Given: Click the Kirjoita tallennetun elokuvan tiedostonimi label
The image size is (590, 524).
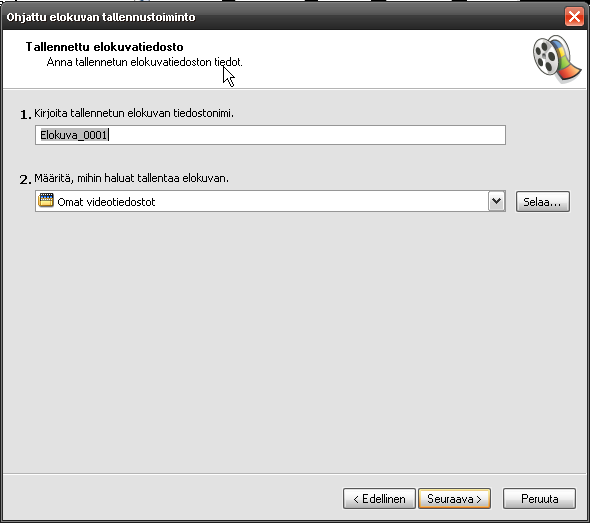Looking at the screenshot, I should tap(134, 113).
